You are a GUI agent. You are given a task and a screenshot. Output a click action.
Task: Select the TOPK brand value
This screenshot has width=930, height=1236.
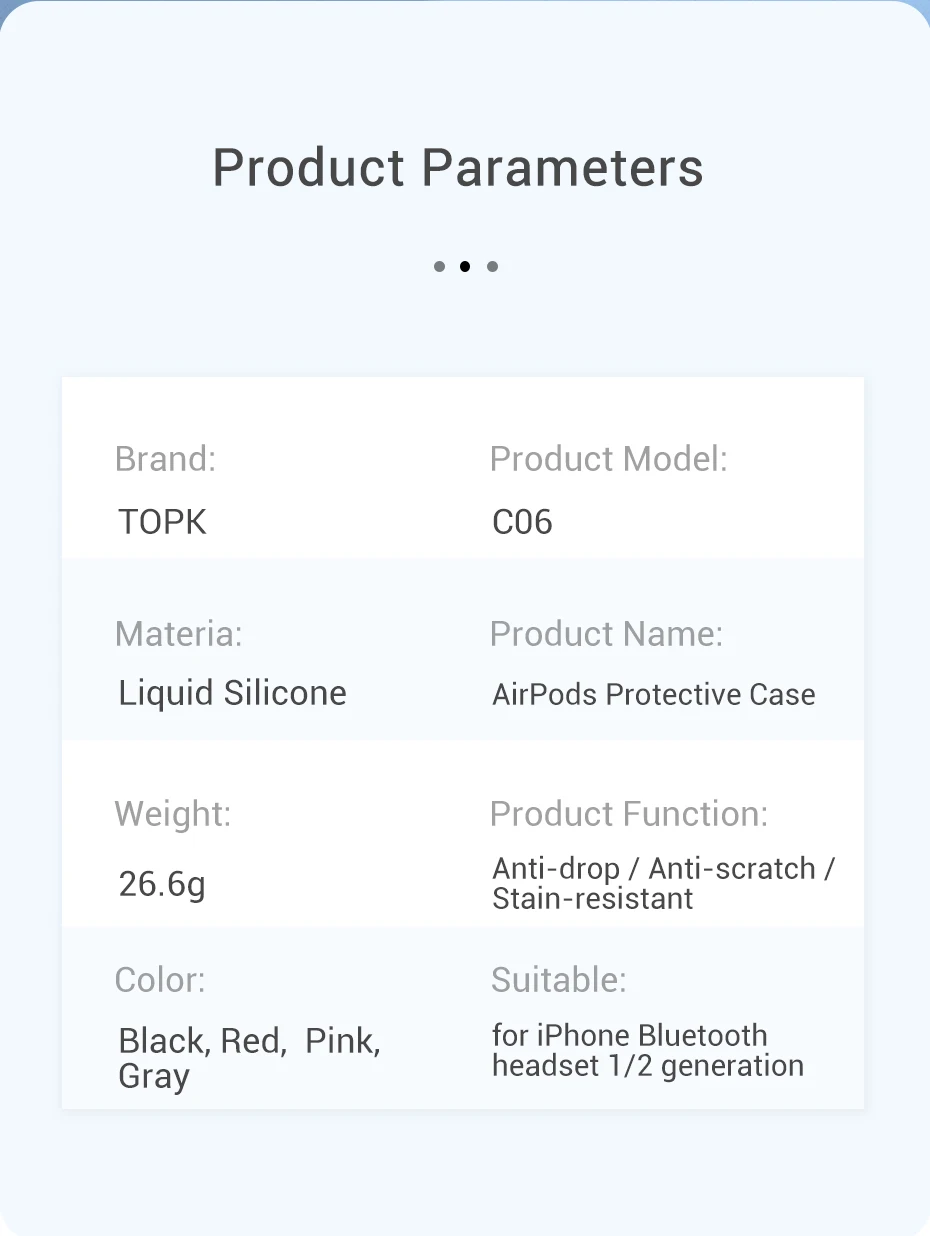click(x=163, y=522)
